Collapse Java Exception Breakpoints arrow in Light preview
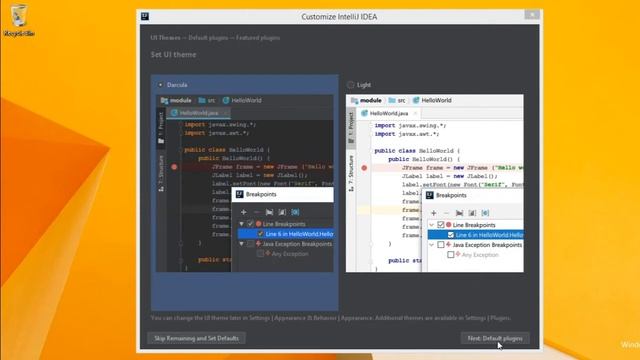The width and height of the screenshot is (640, 360). point(432,244)
